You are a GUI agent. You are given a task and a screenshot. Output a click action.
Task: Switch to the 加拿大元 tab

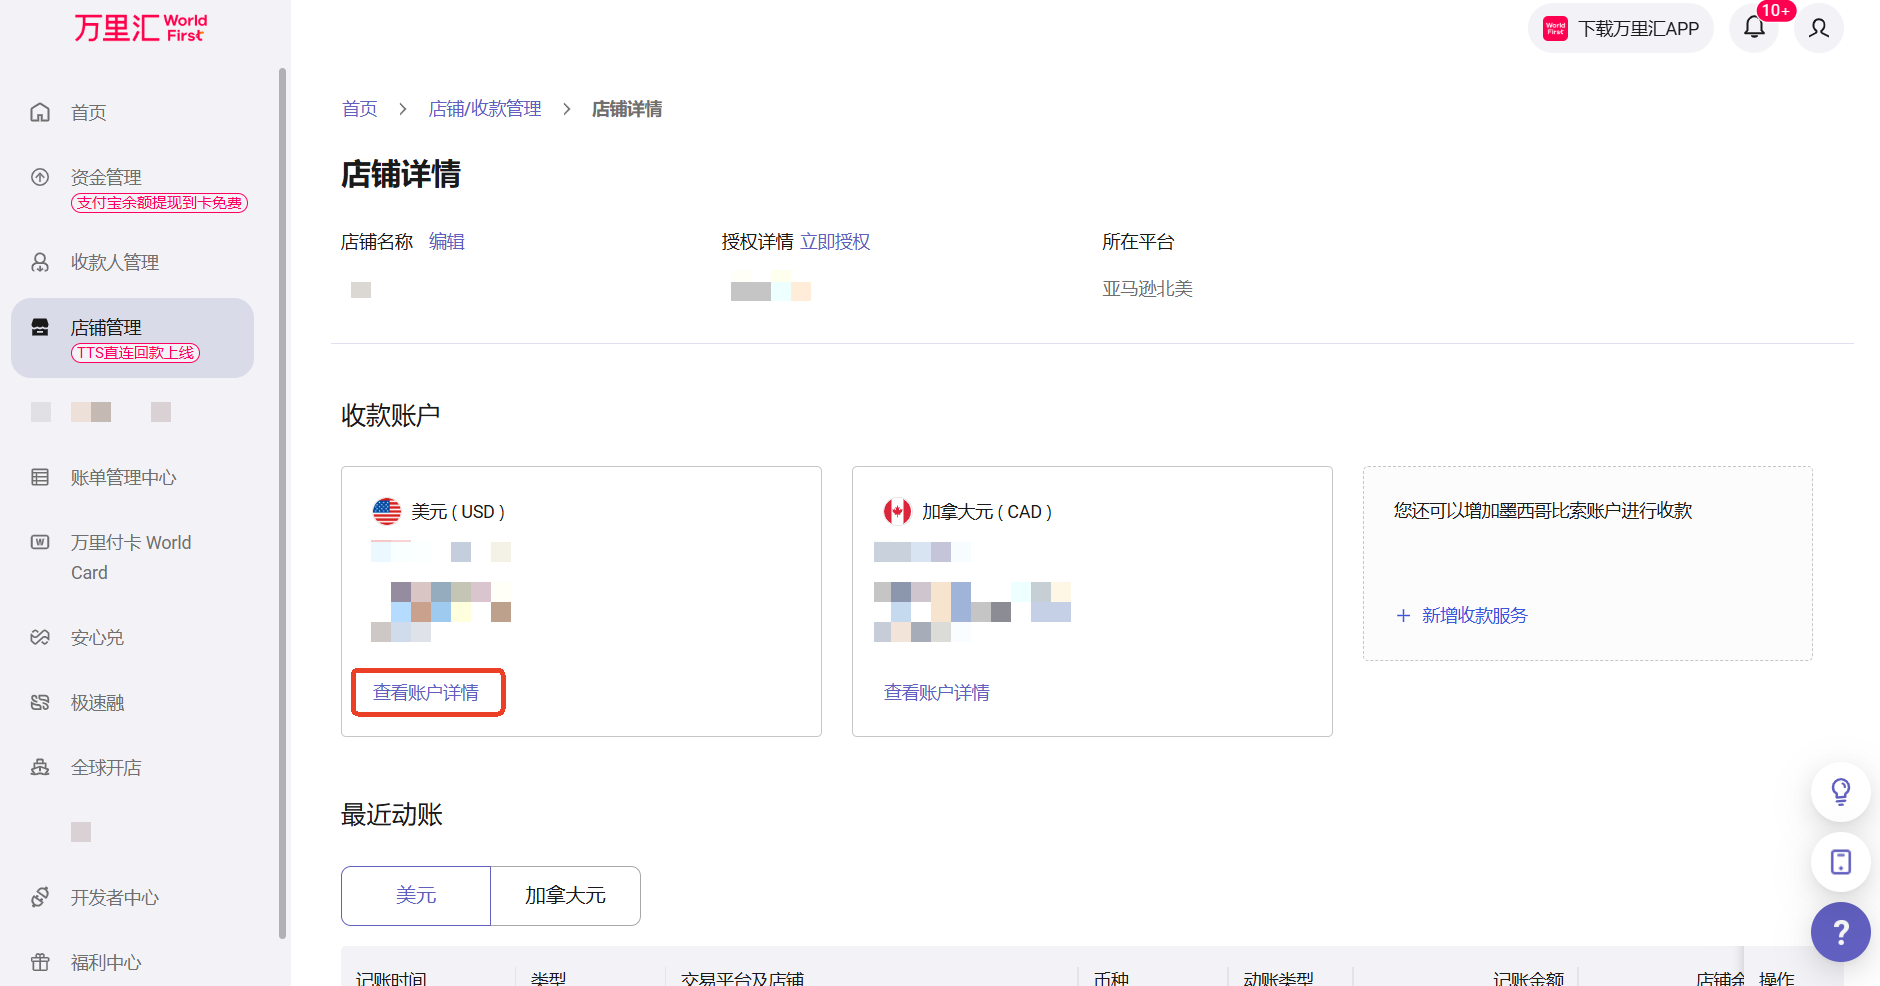click(x=565, y=895)
